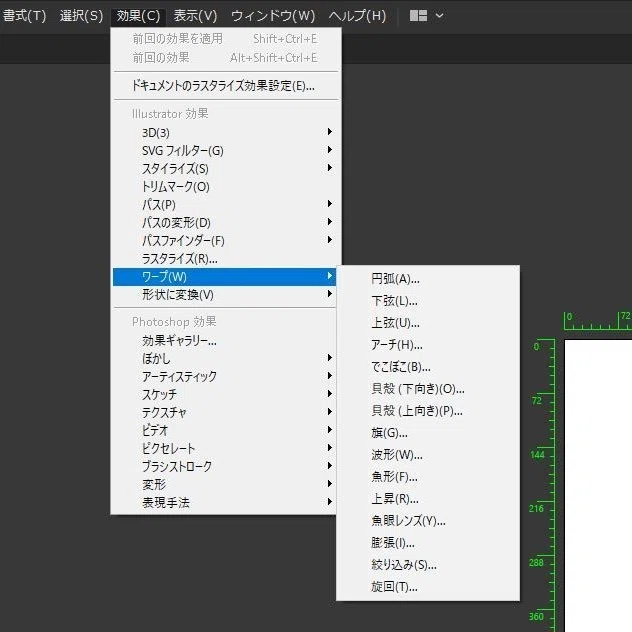
Task: Choose アーチ(H)... warp style
Action: tap(428, 345)
